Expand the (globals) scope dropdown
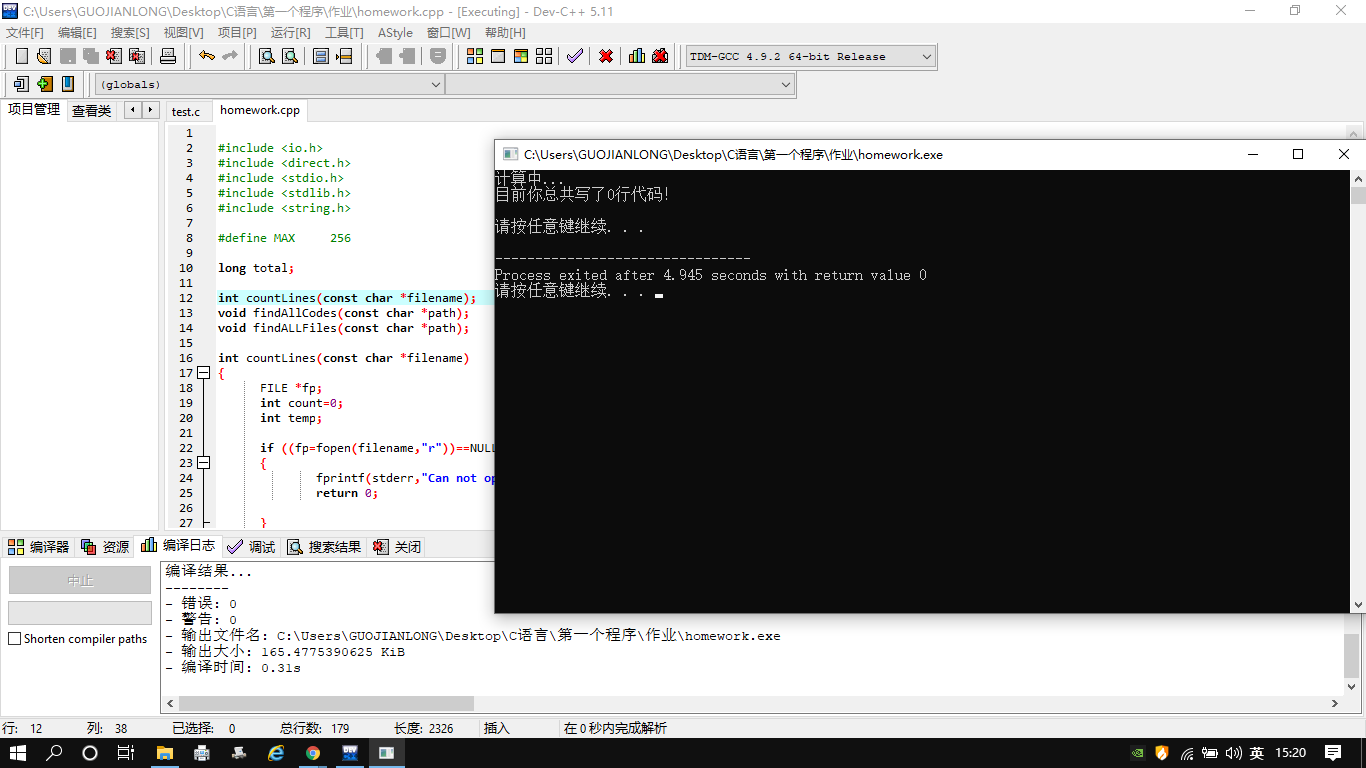 435,85
